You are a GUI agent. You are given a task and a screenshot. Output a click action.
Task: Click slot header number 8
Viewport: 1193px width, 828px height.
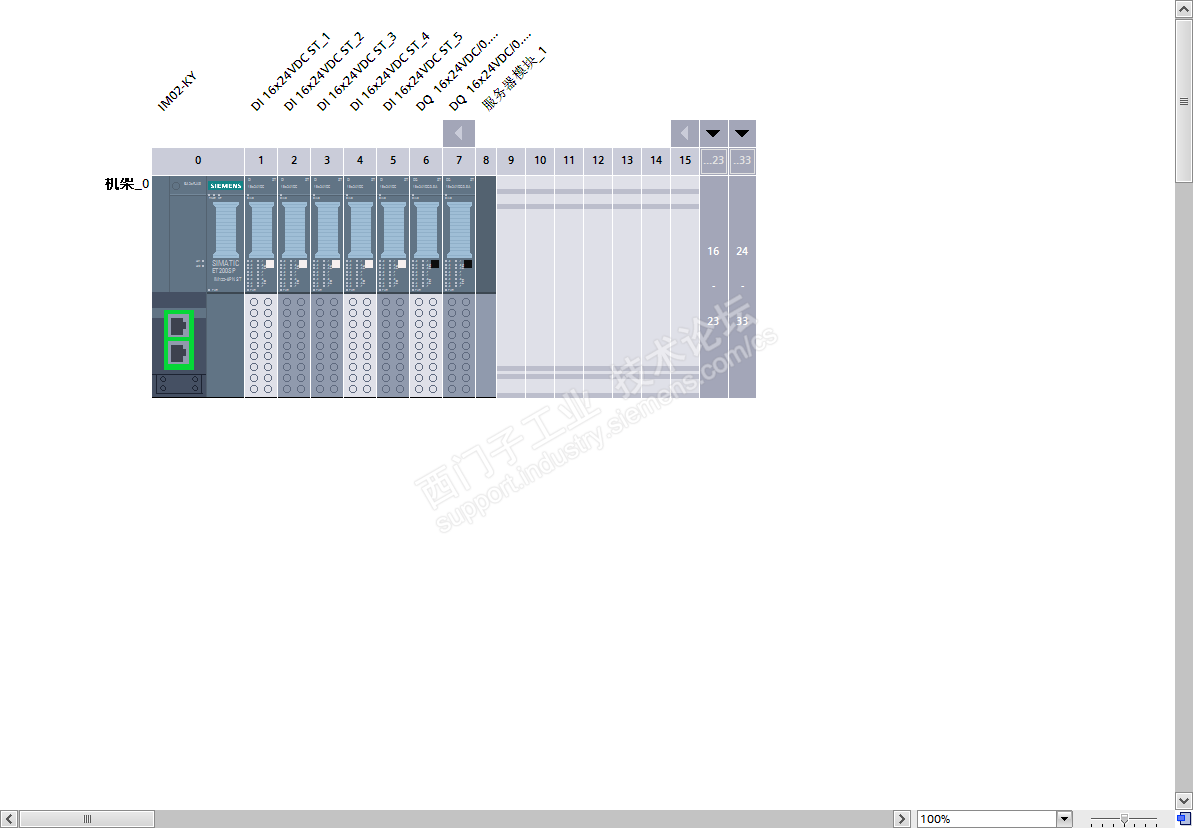[486, 161]
